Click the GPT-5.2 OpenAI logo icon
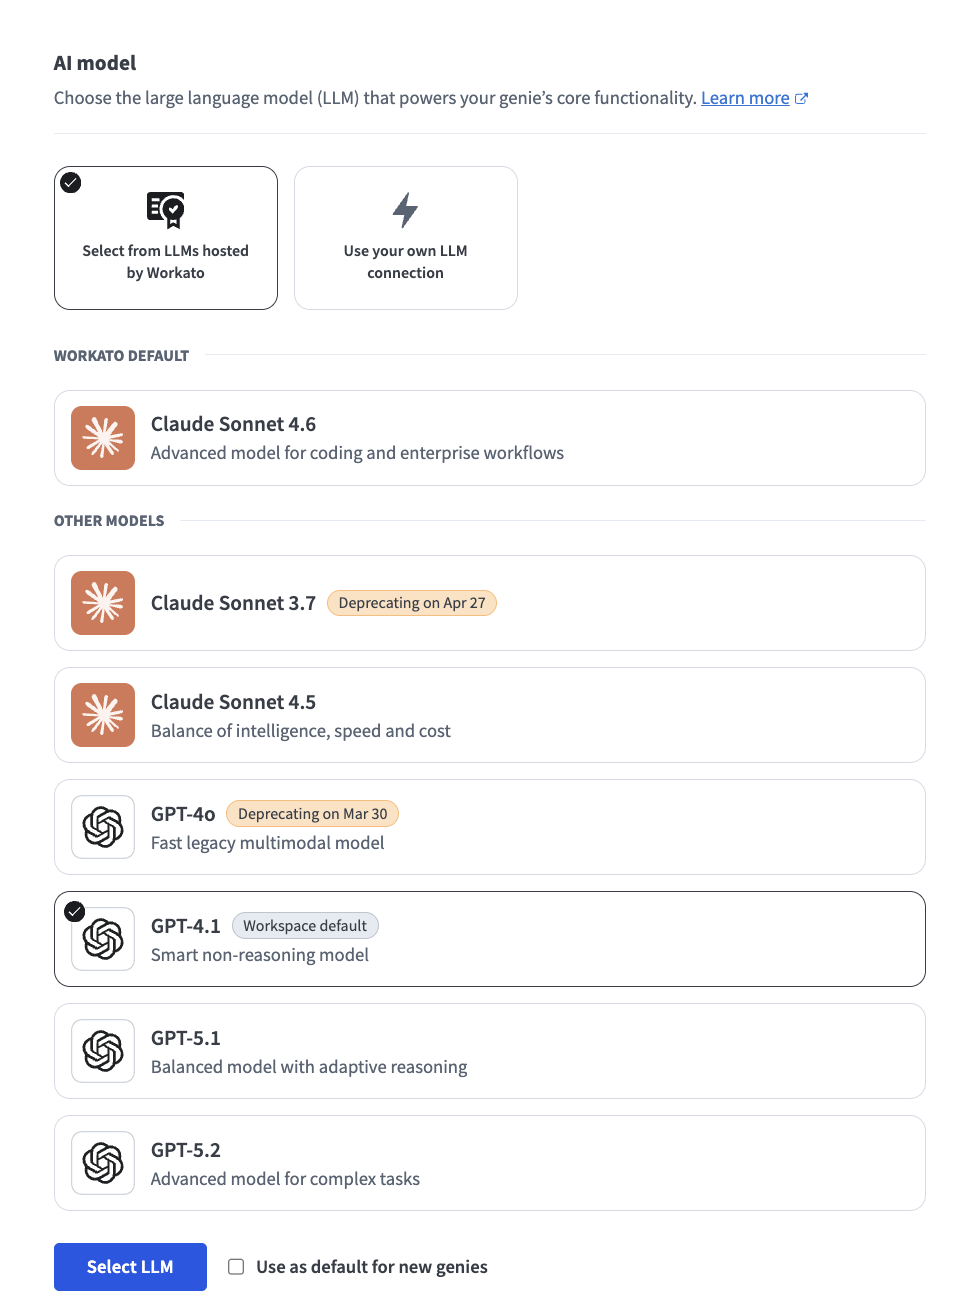This screenshot has height=1308, width=978. [x=103, y=1163]
